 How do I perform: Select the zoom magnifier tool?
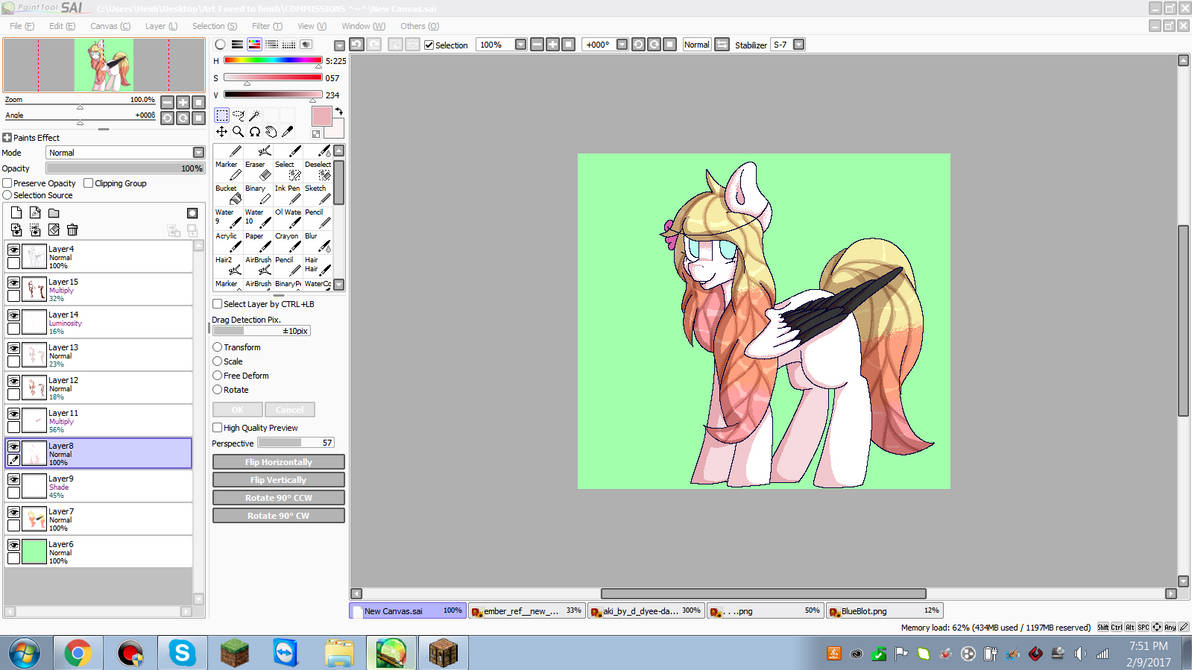[239, 132]
